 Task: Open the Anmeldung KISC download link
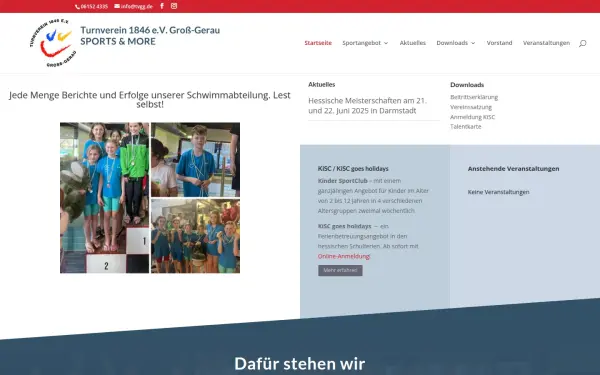[472, 117]
